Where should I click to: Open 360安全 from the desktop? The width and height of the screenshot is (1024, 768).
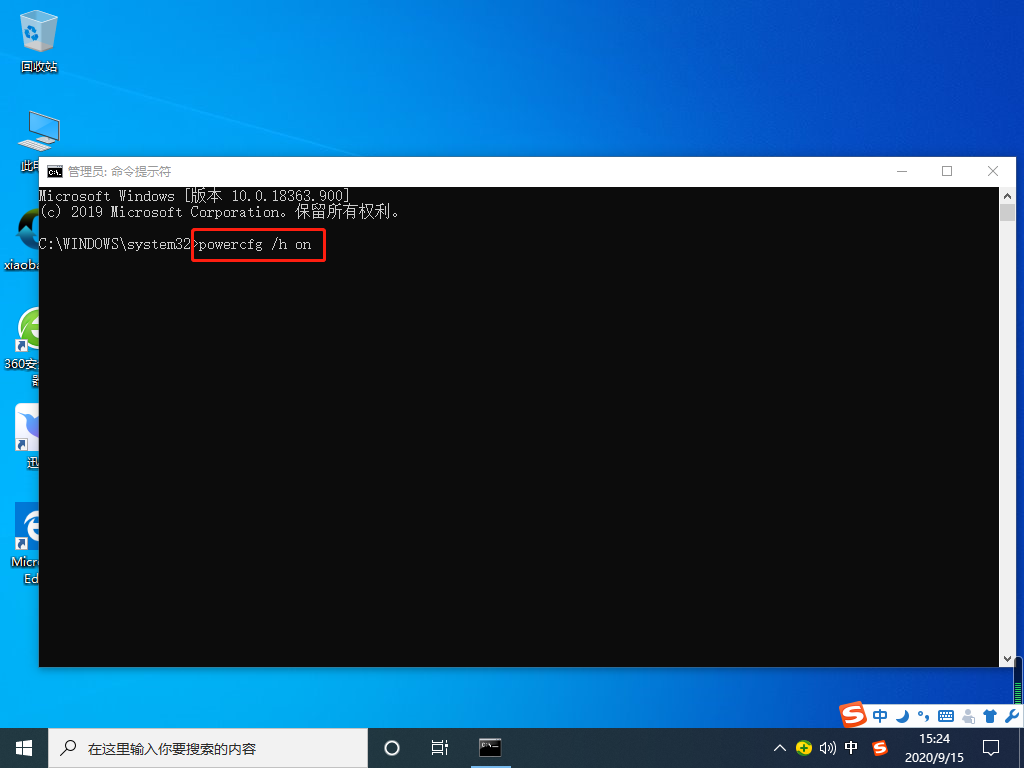[x=27, y=330]
